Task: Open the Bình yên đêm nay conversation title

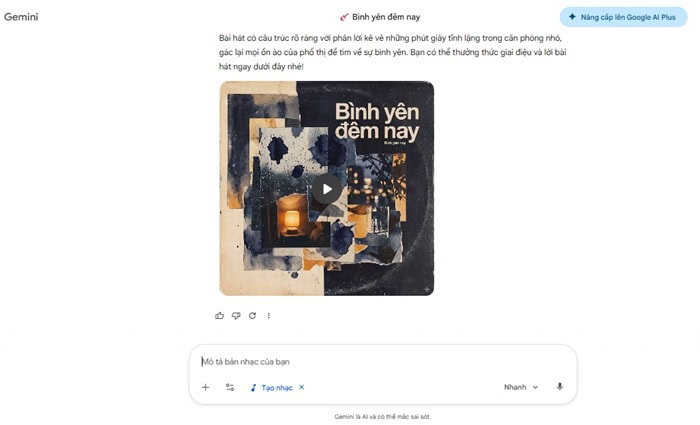Action: coord(386,17)
